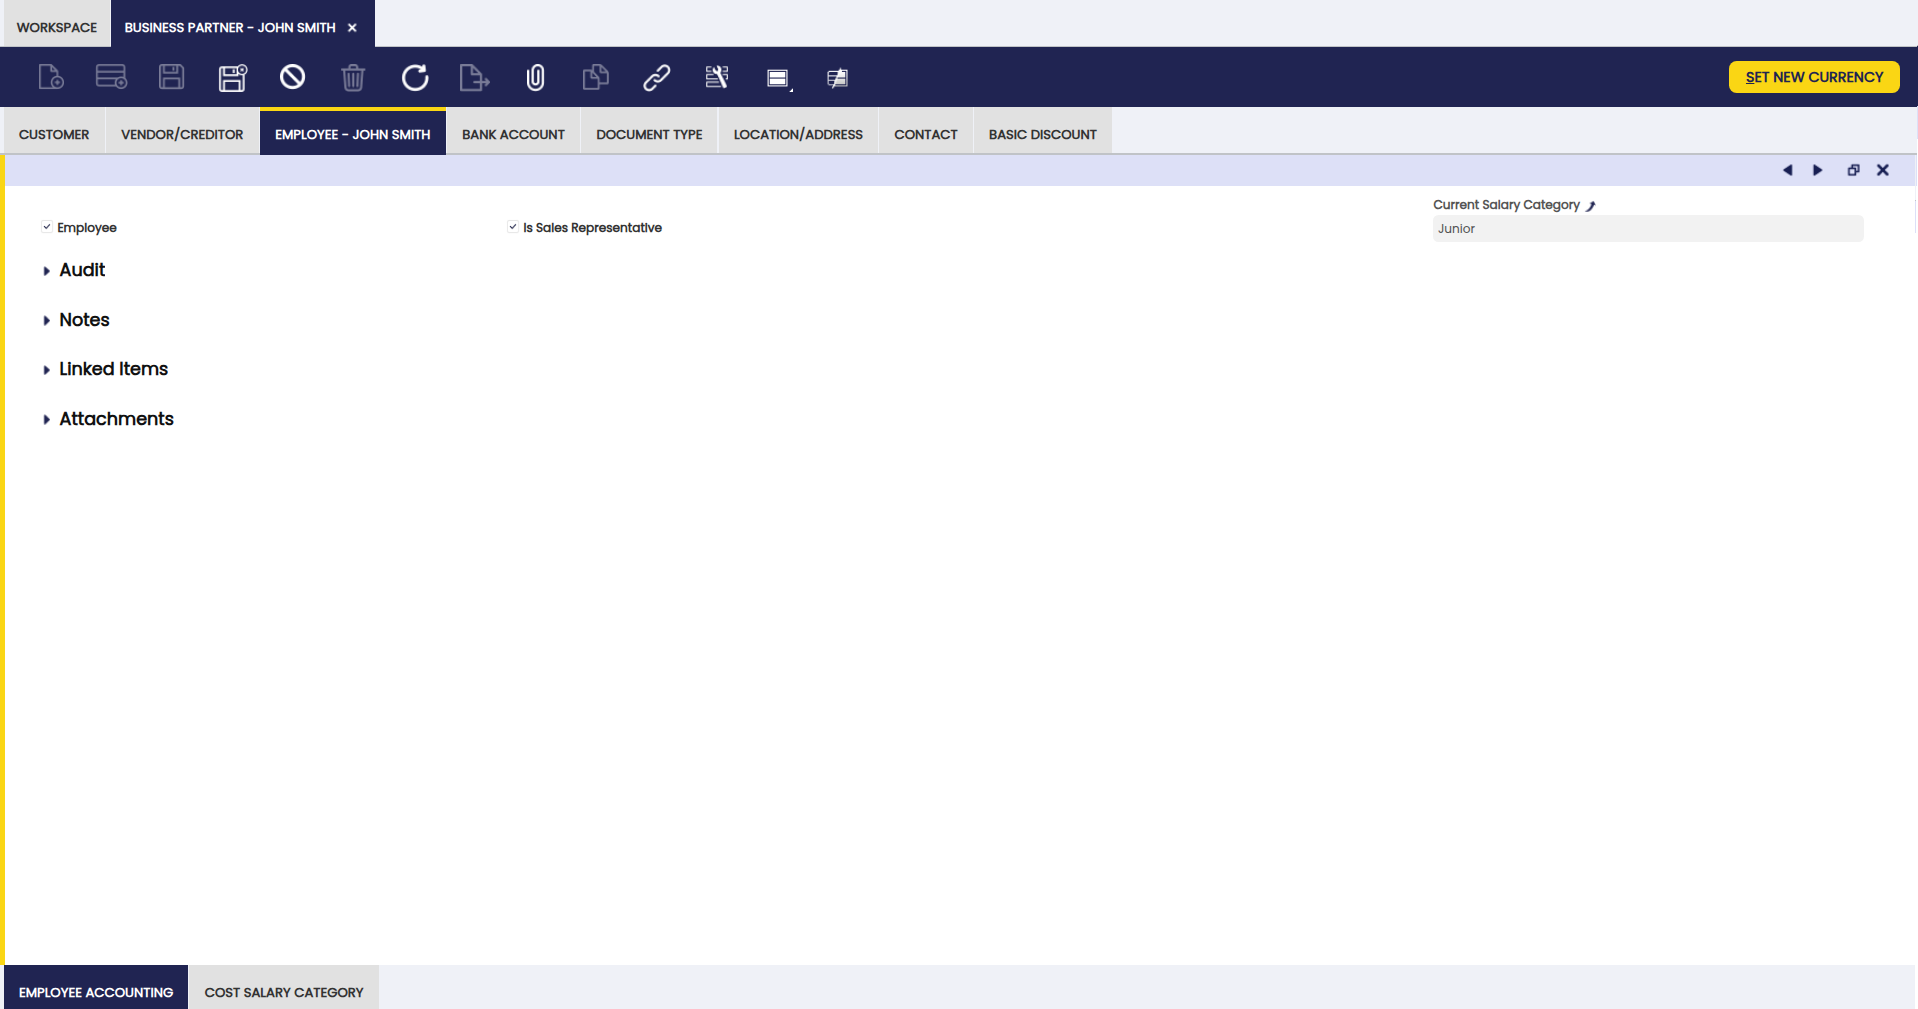Expand the Audit section
This screenshot has height=1009, width=1918.
click(81, 270)
